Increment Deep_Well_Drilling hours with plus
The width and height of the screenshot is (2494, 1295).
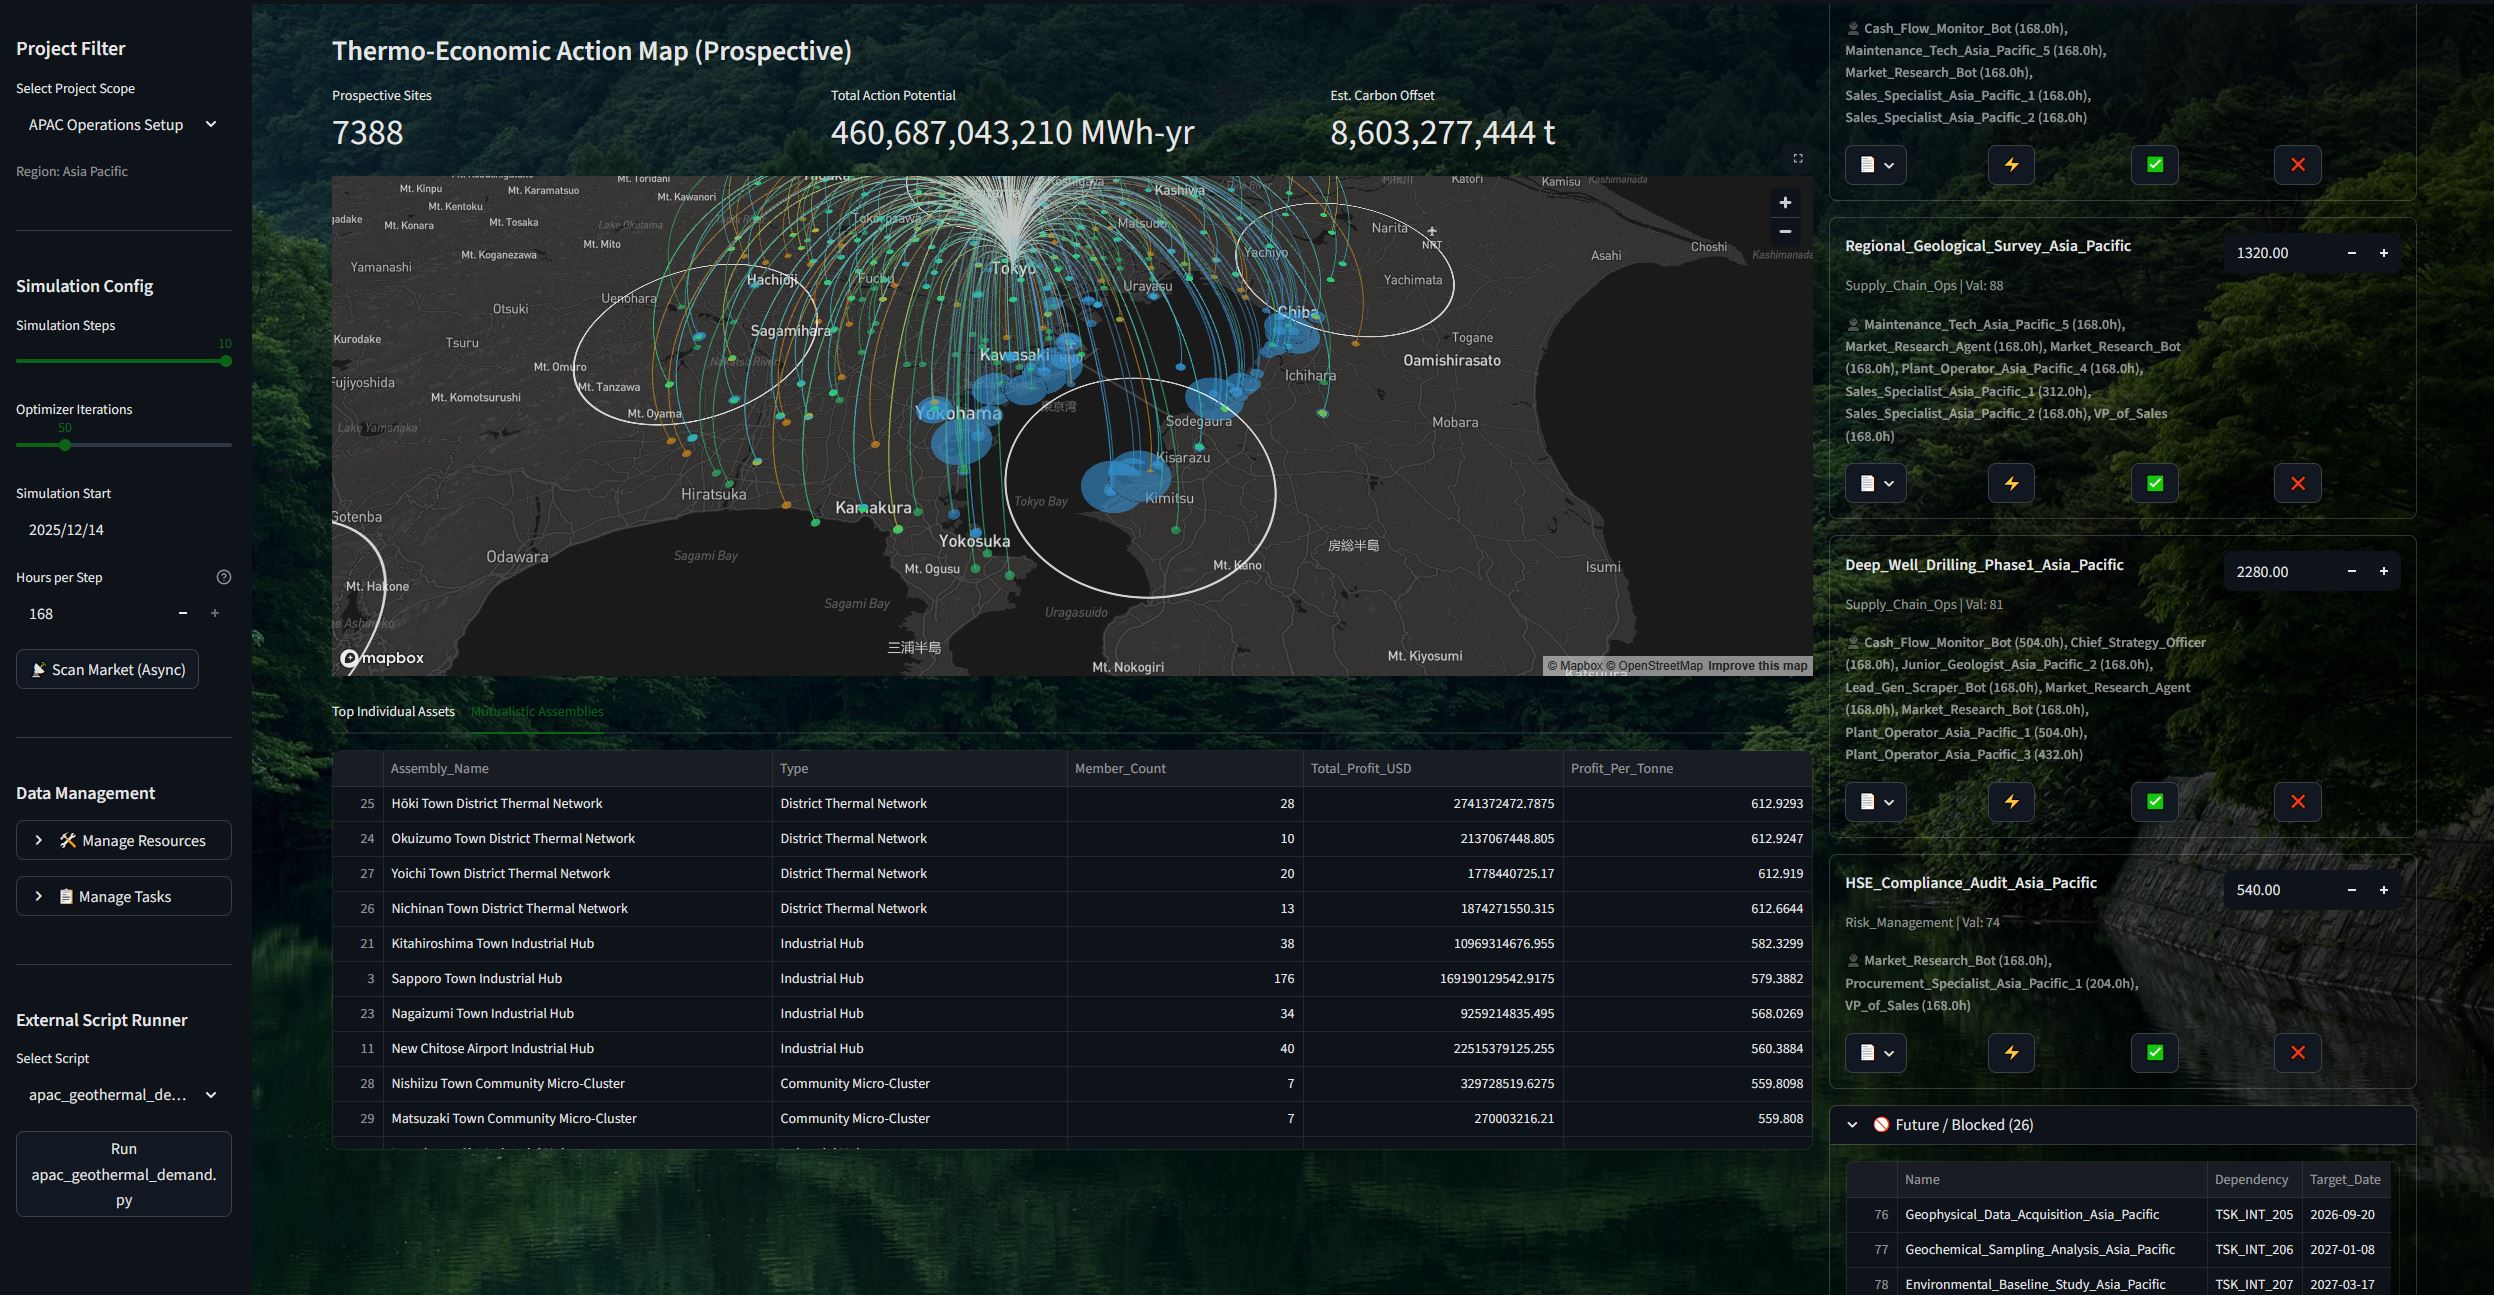[2384, 572]
